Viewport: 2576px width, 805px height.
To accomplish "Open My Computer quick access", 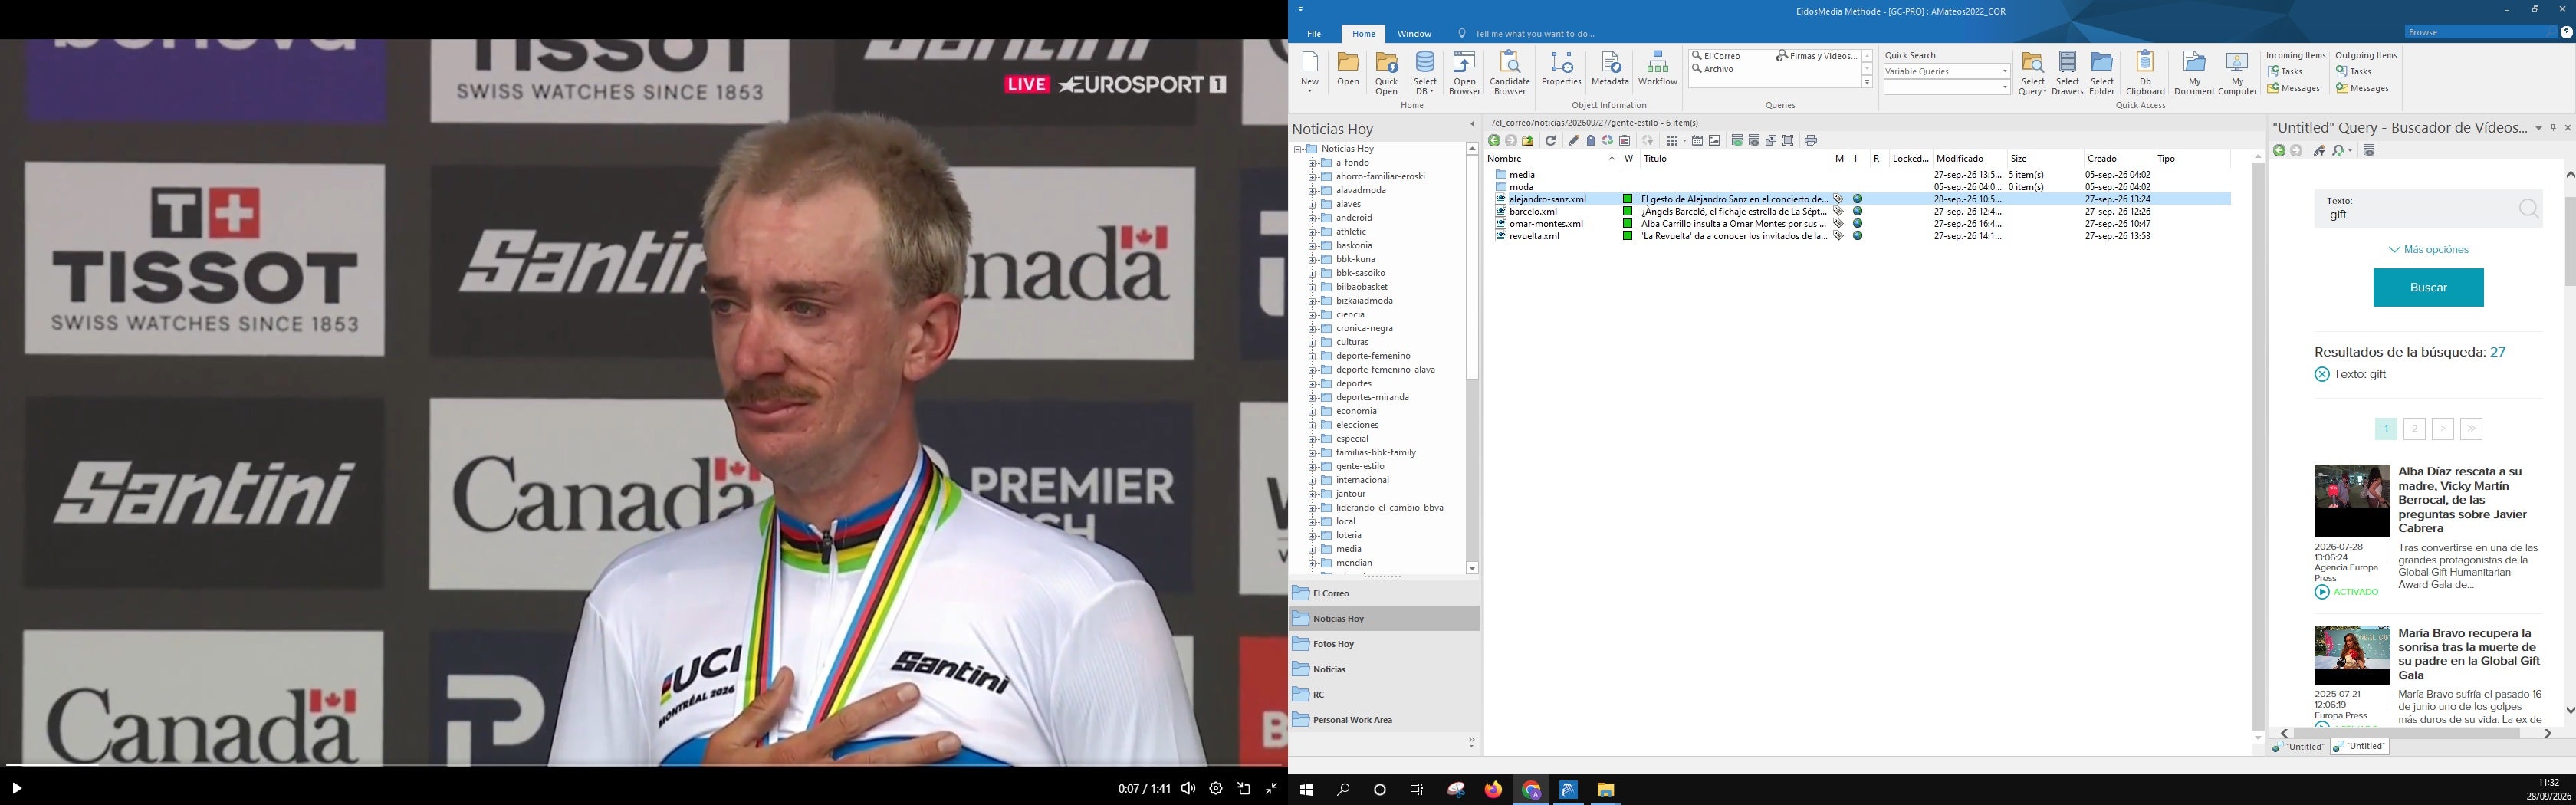I will tap(2237, 73).
